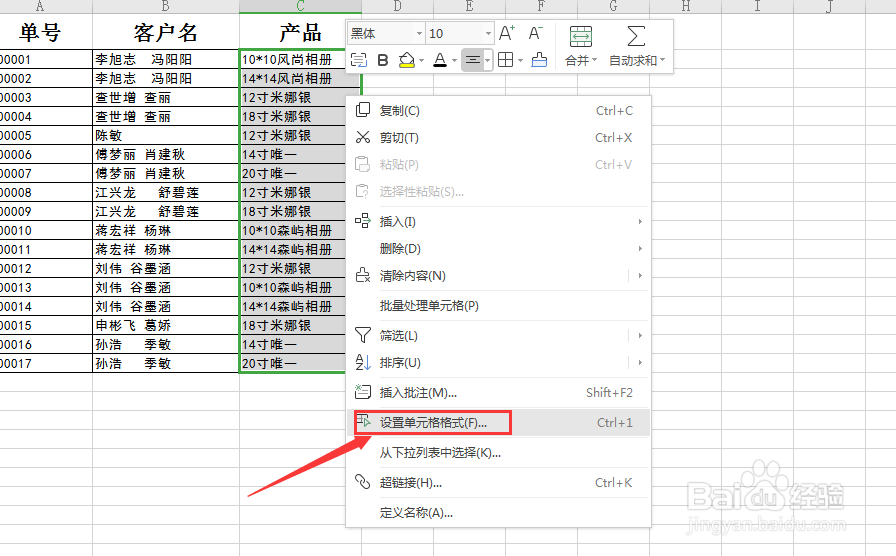Select customer cell in row 00015
Viewport: 896px width, 556px height.
[166, 325]
